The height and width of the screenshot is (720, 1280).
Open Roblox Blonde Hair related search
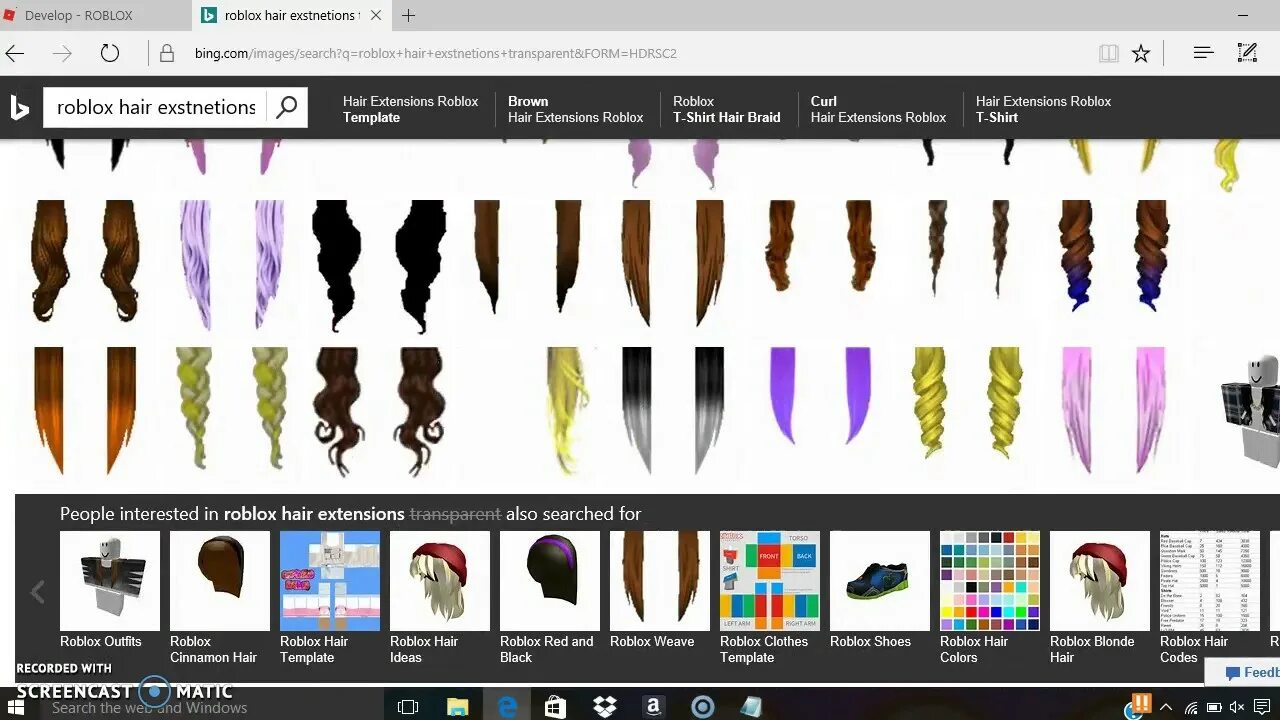tap(1100, 598)
